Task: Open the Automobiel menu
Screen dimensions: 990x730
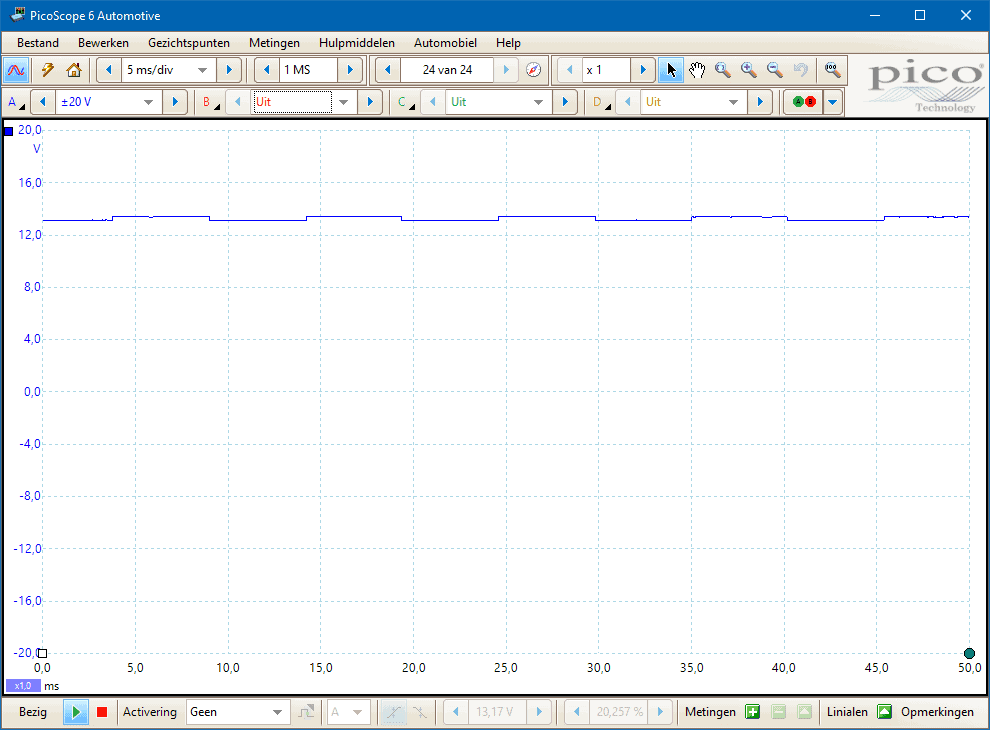Action: pyautogui.click(x=445, y=43)
